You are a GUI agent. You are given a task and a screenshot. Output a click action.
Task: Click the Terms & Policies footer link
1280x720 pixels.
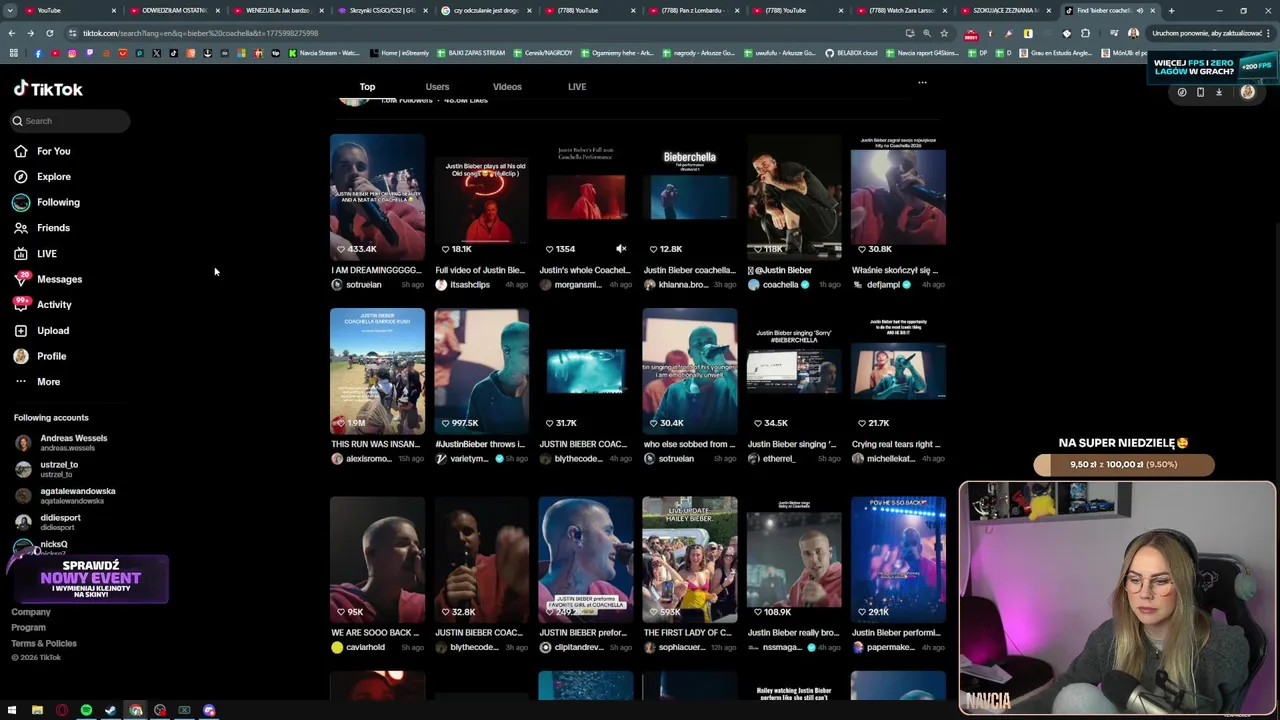coord(44,644)
